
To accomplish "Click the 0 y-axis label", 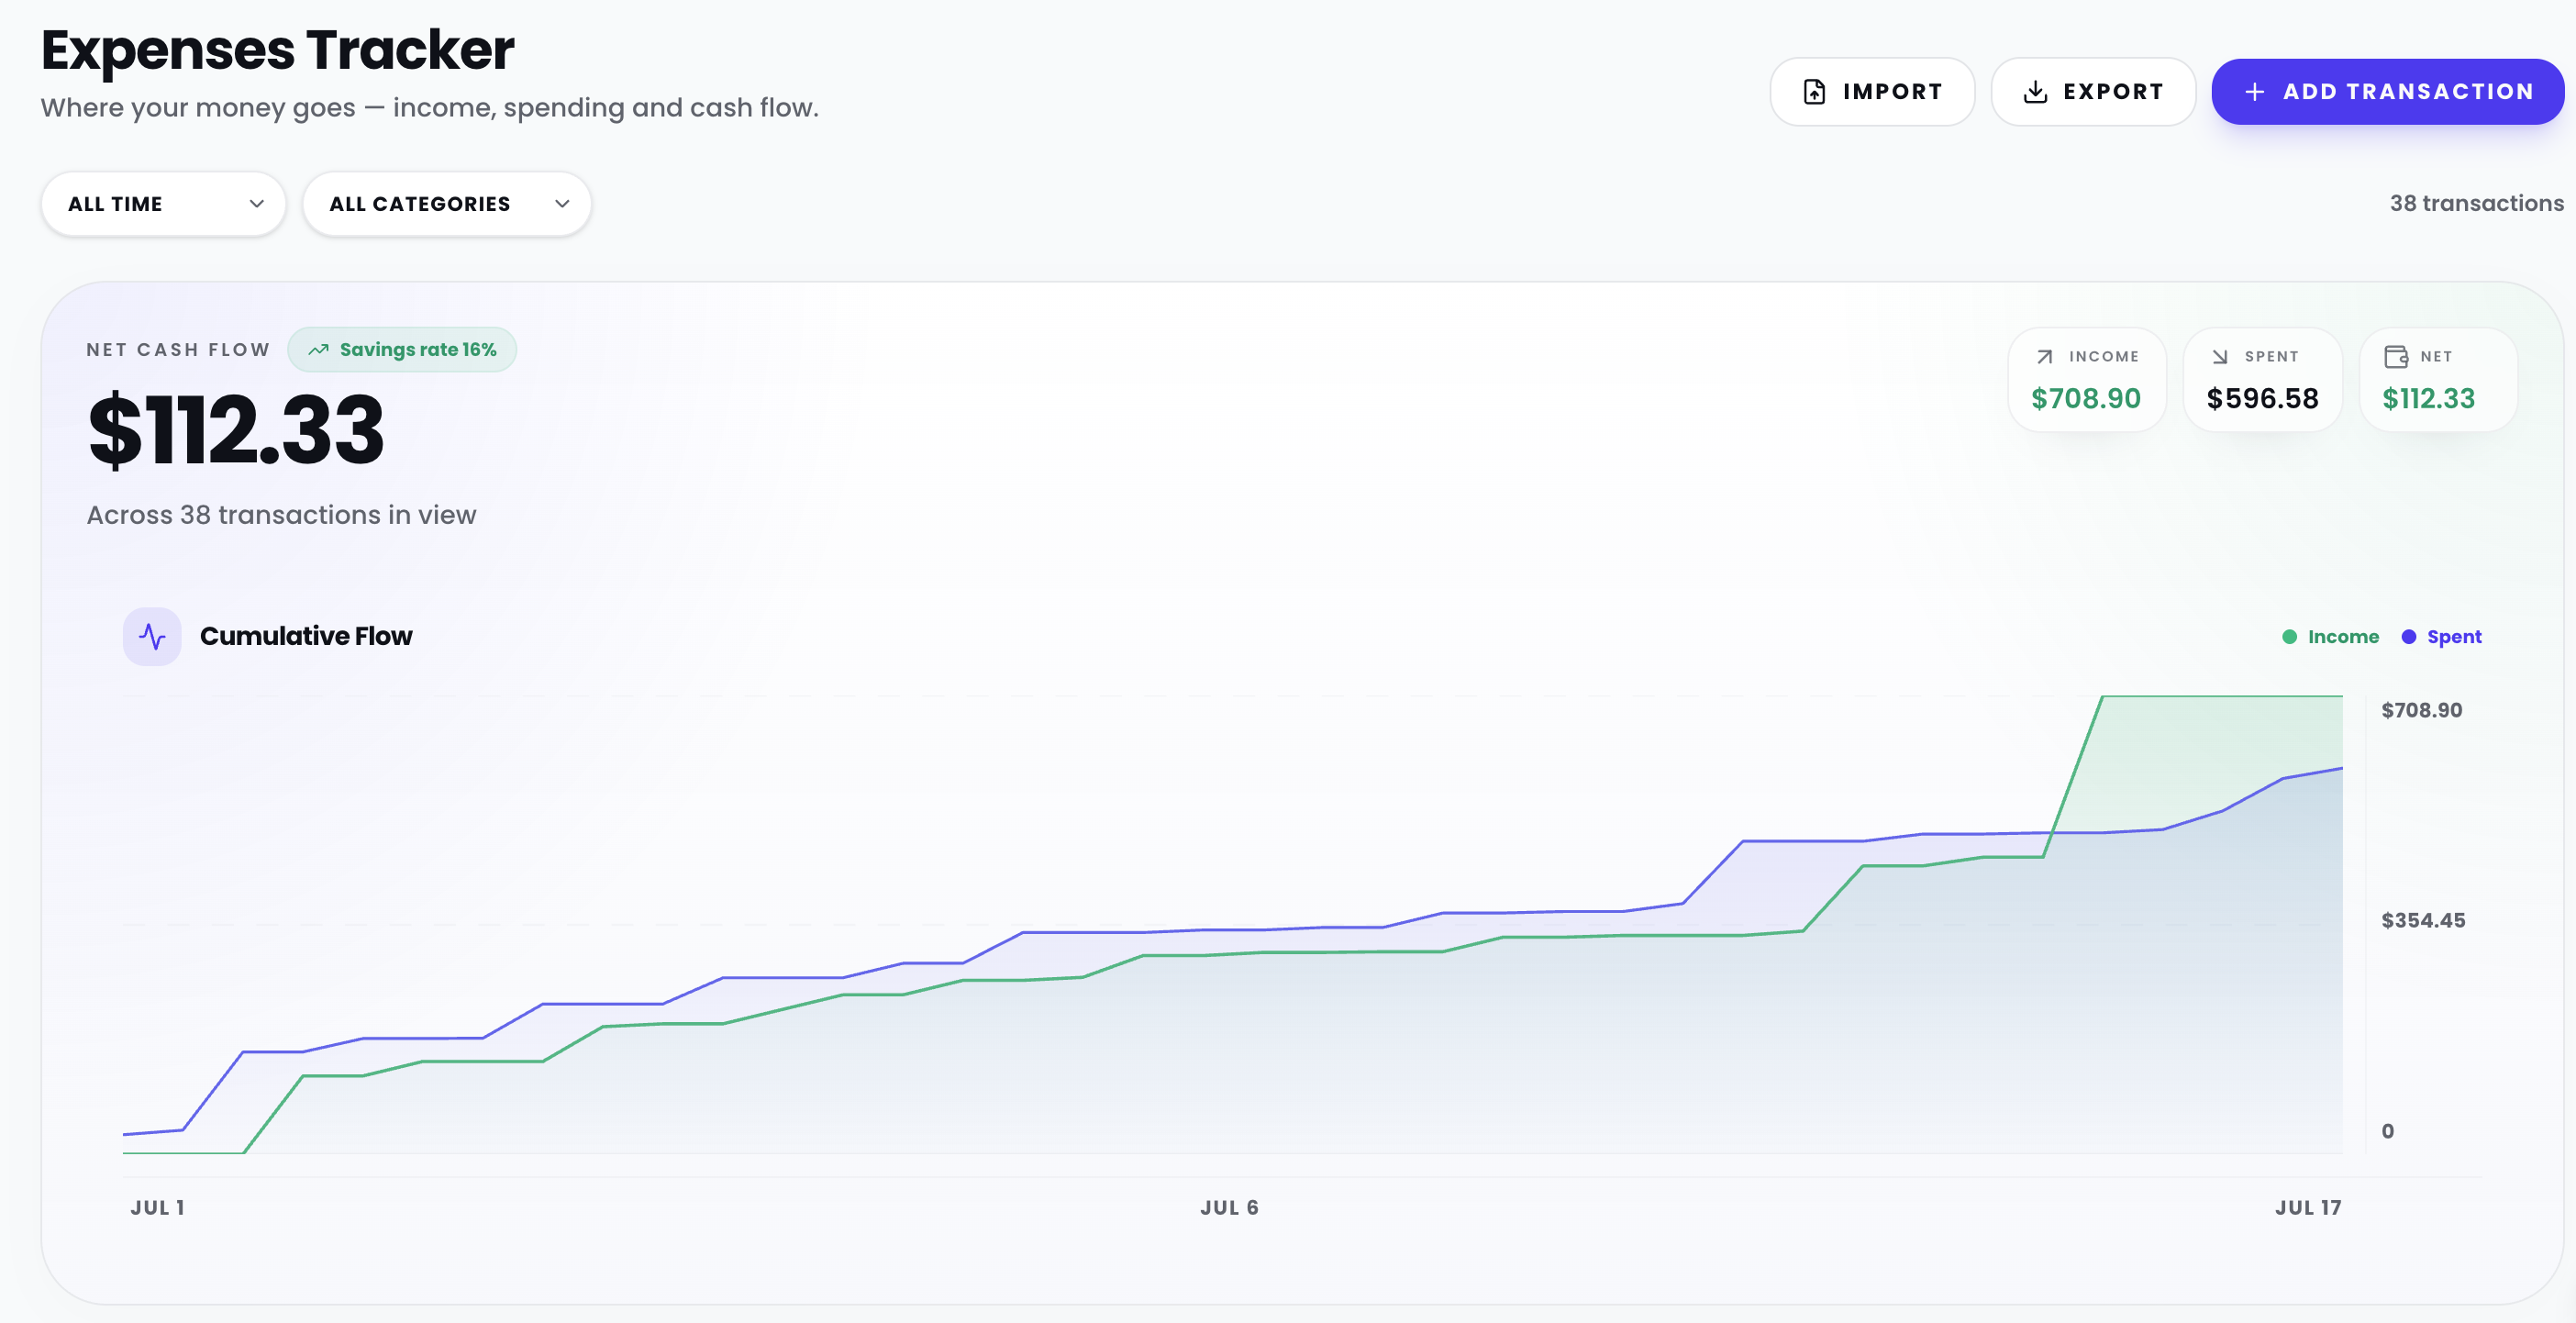I will point(2388,1132).
